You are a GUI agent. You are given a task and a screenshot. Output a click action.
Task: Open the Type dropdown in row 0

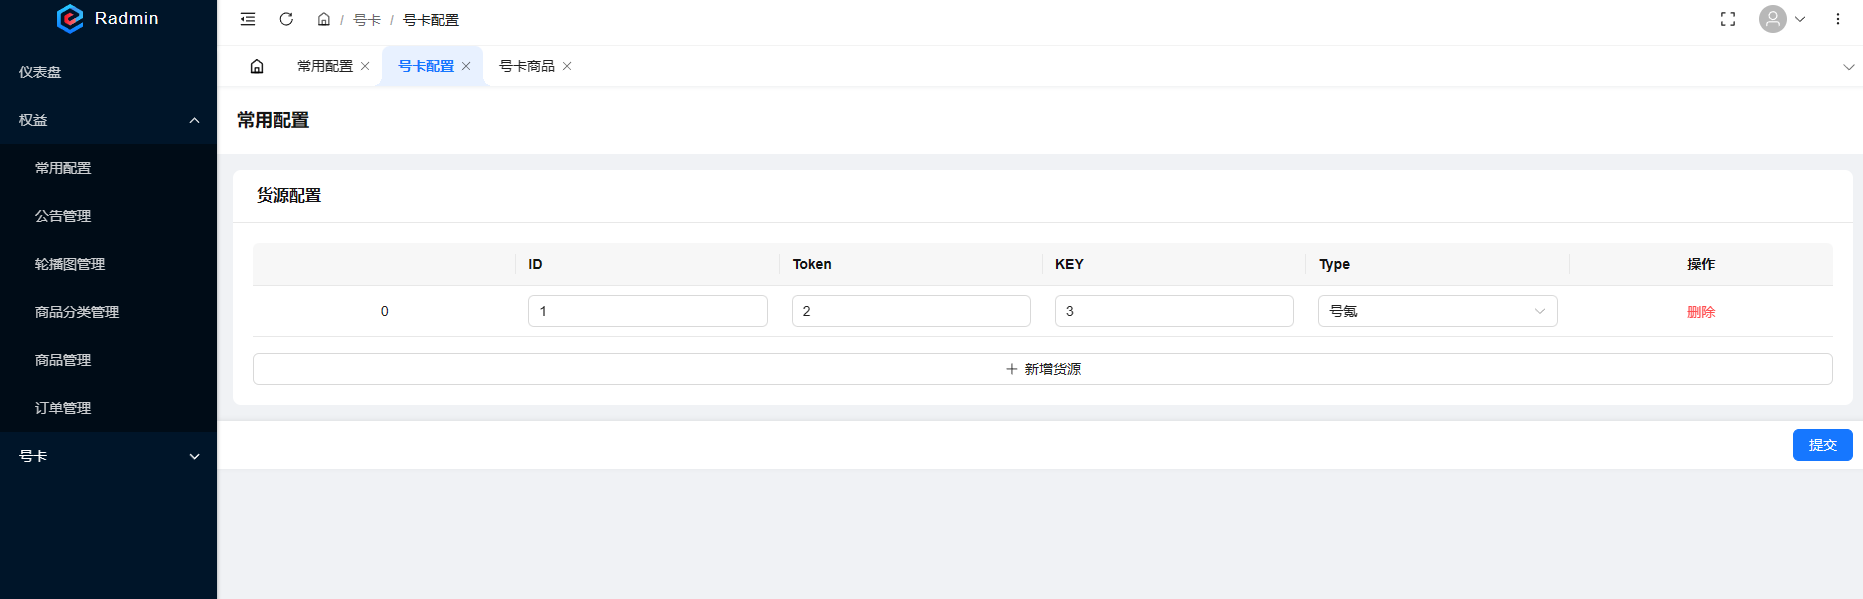point(1437,311)
